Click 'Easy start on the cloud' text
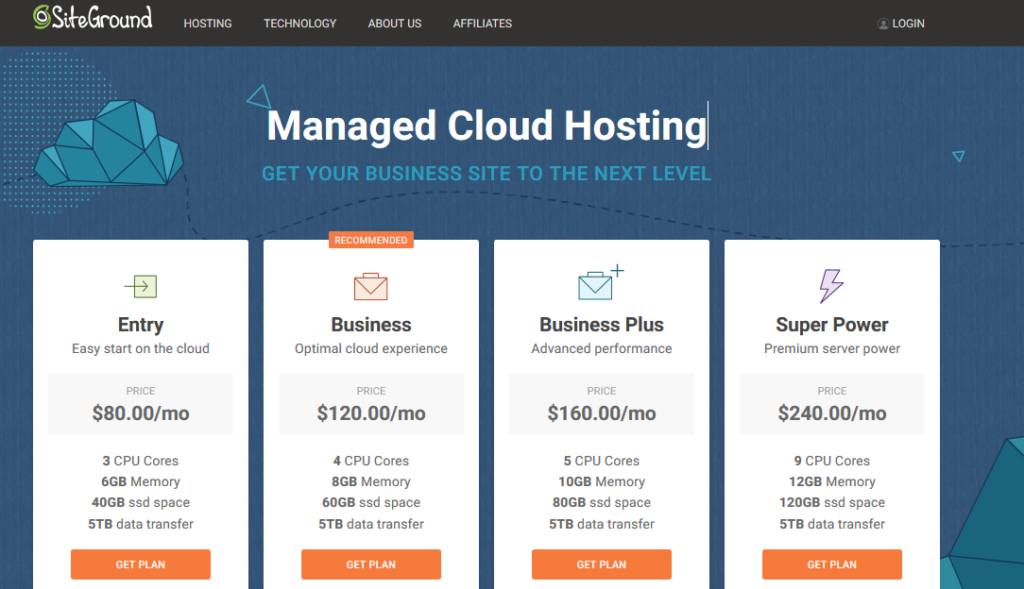The width and height of the screenshot is (1024, 589). pyautogui.click(x=140, y=349)
